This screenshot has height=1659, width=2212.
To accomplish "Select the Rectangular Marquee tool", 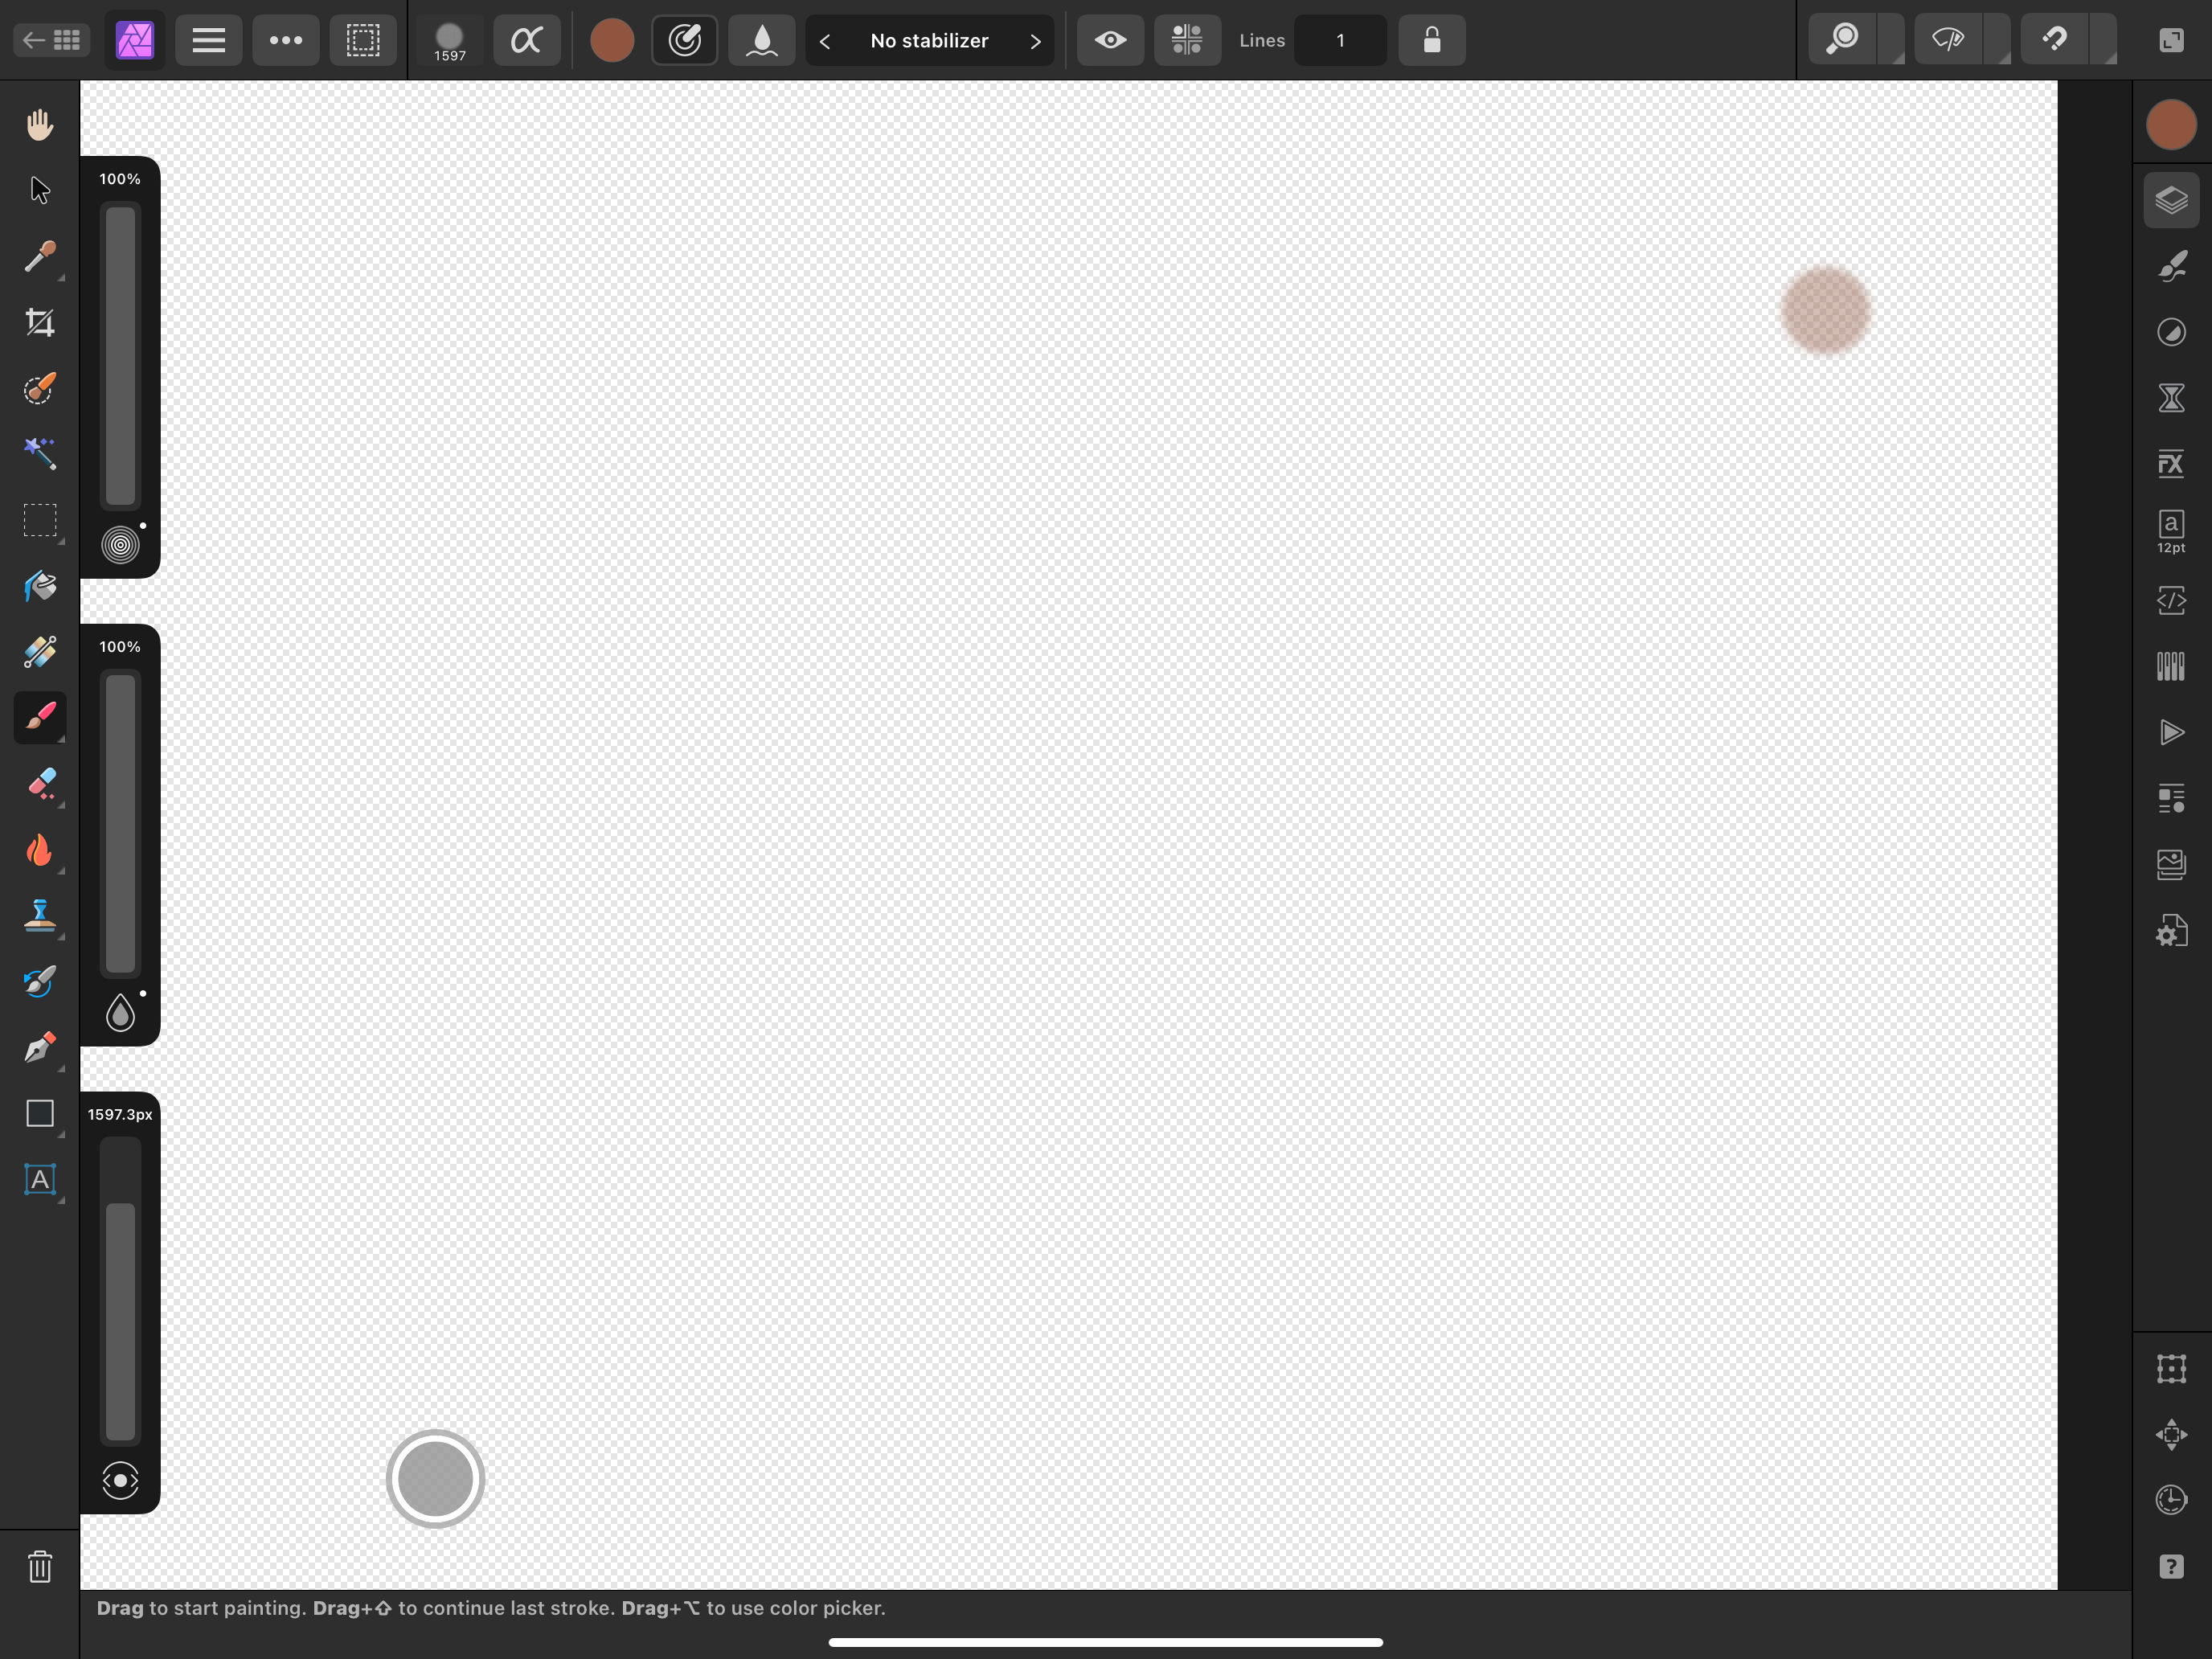I will [40, 520].
